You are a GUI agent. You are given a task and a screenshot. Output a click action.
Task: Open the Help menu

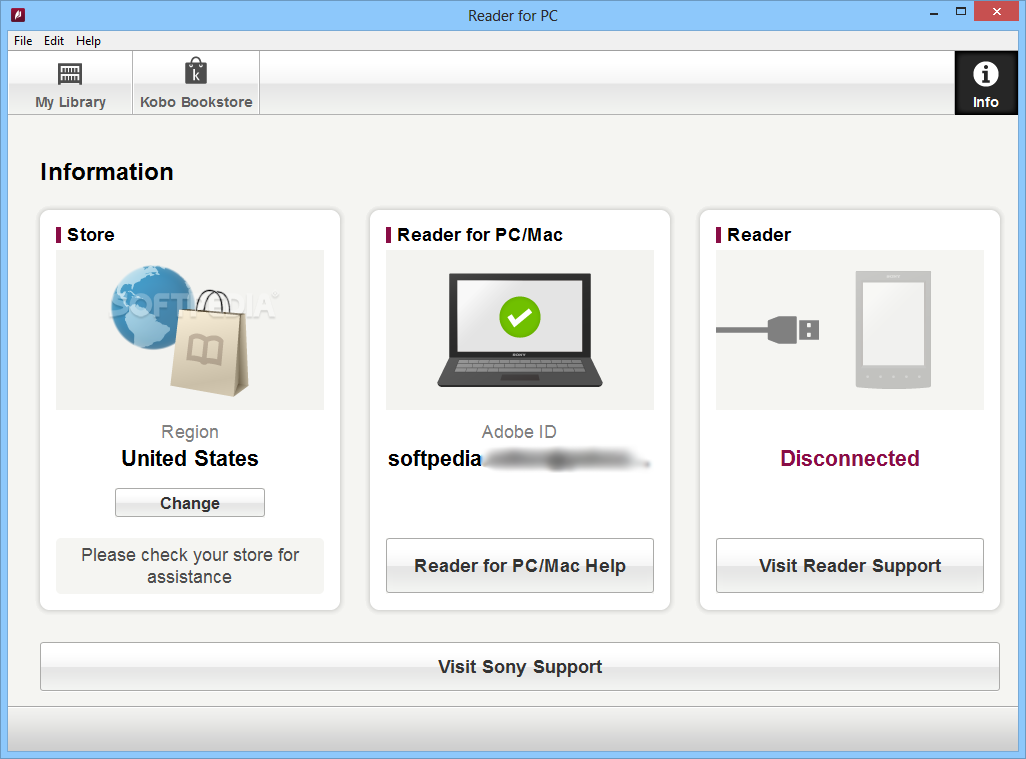88,41
